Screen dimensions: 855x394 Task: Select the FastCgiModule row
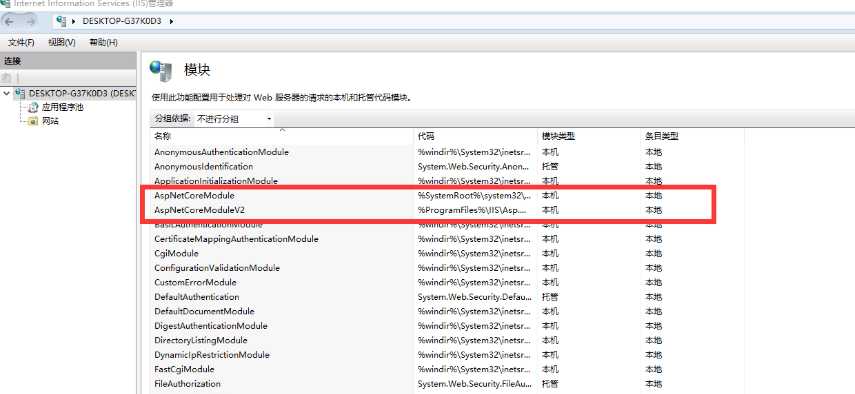click(447, 369)
